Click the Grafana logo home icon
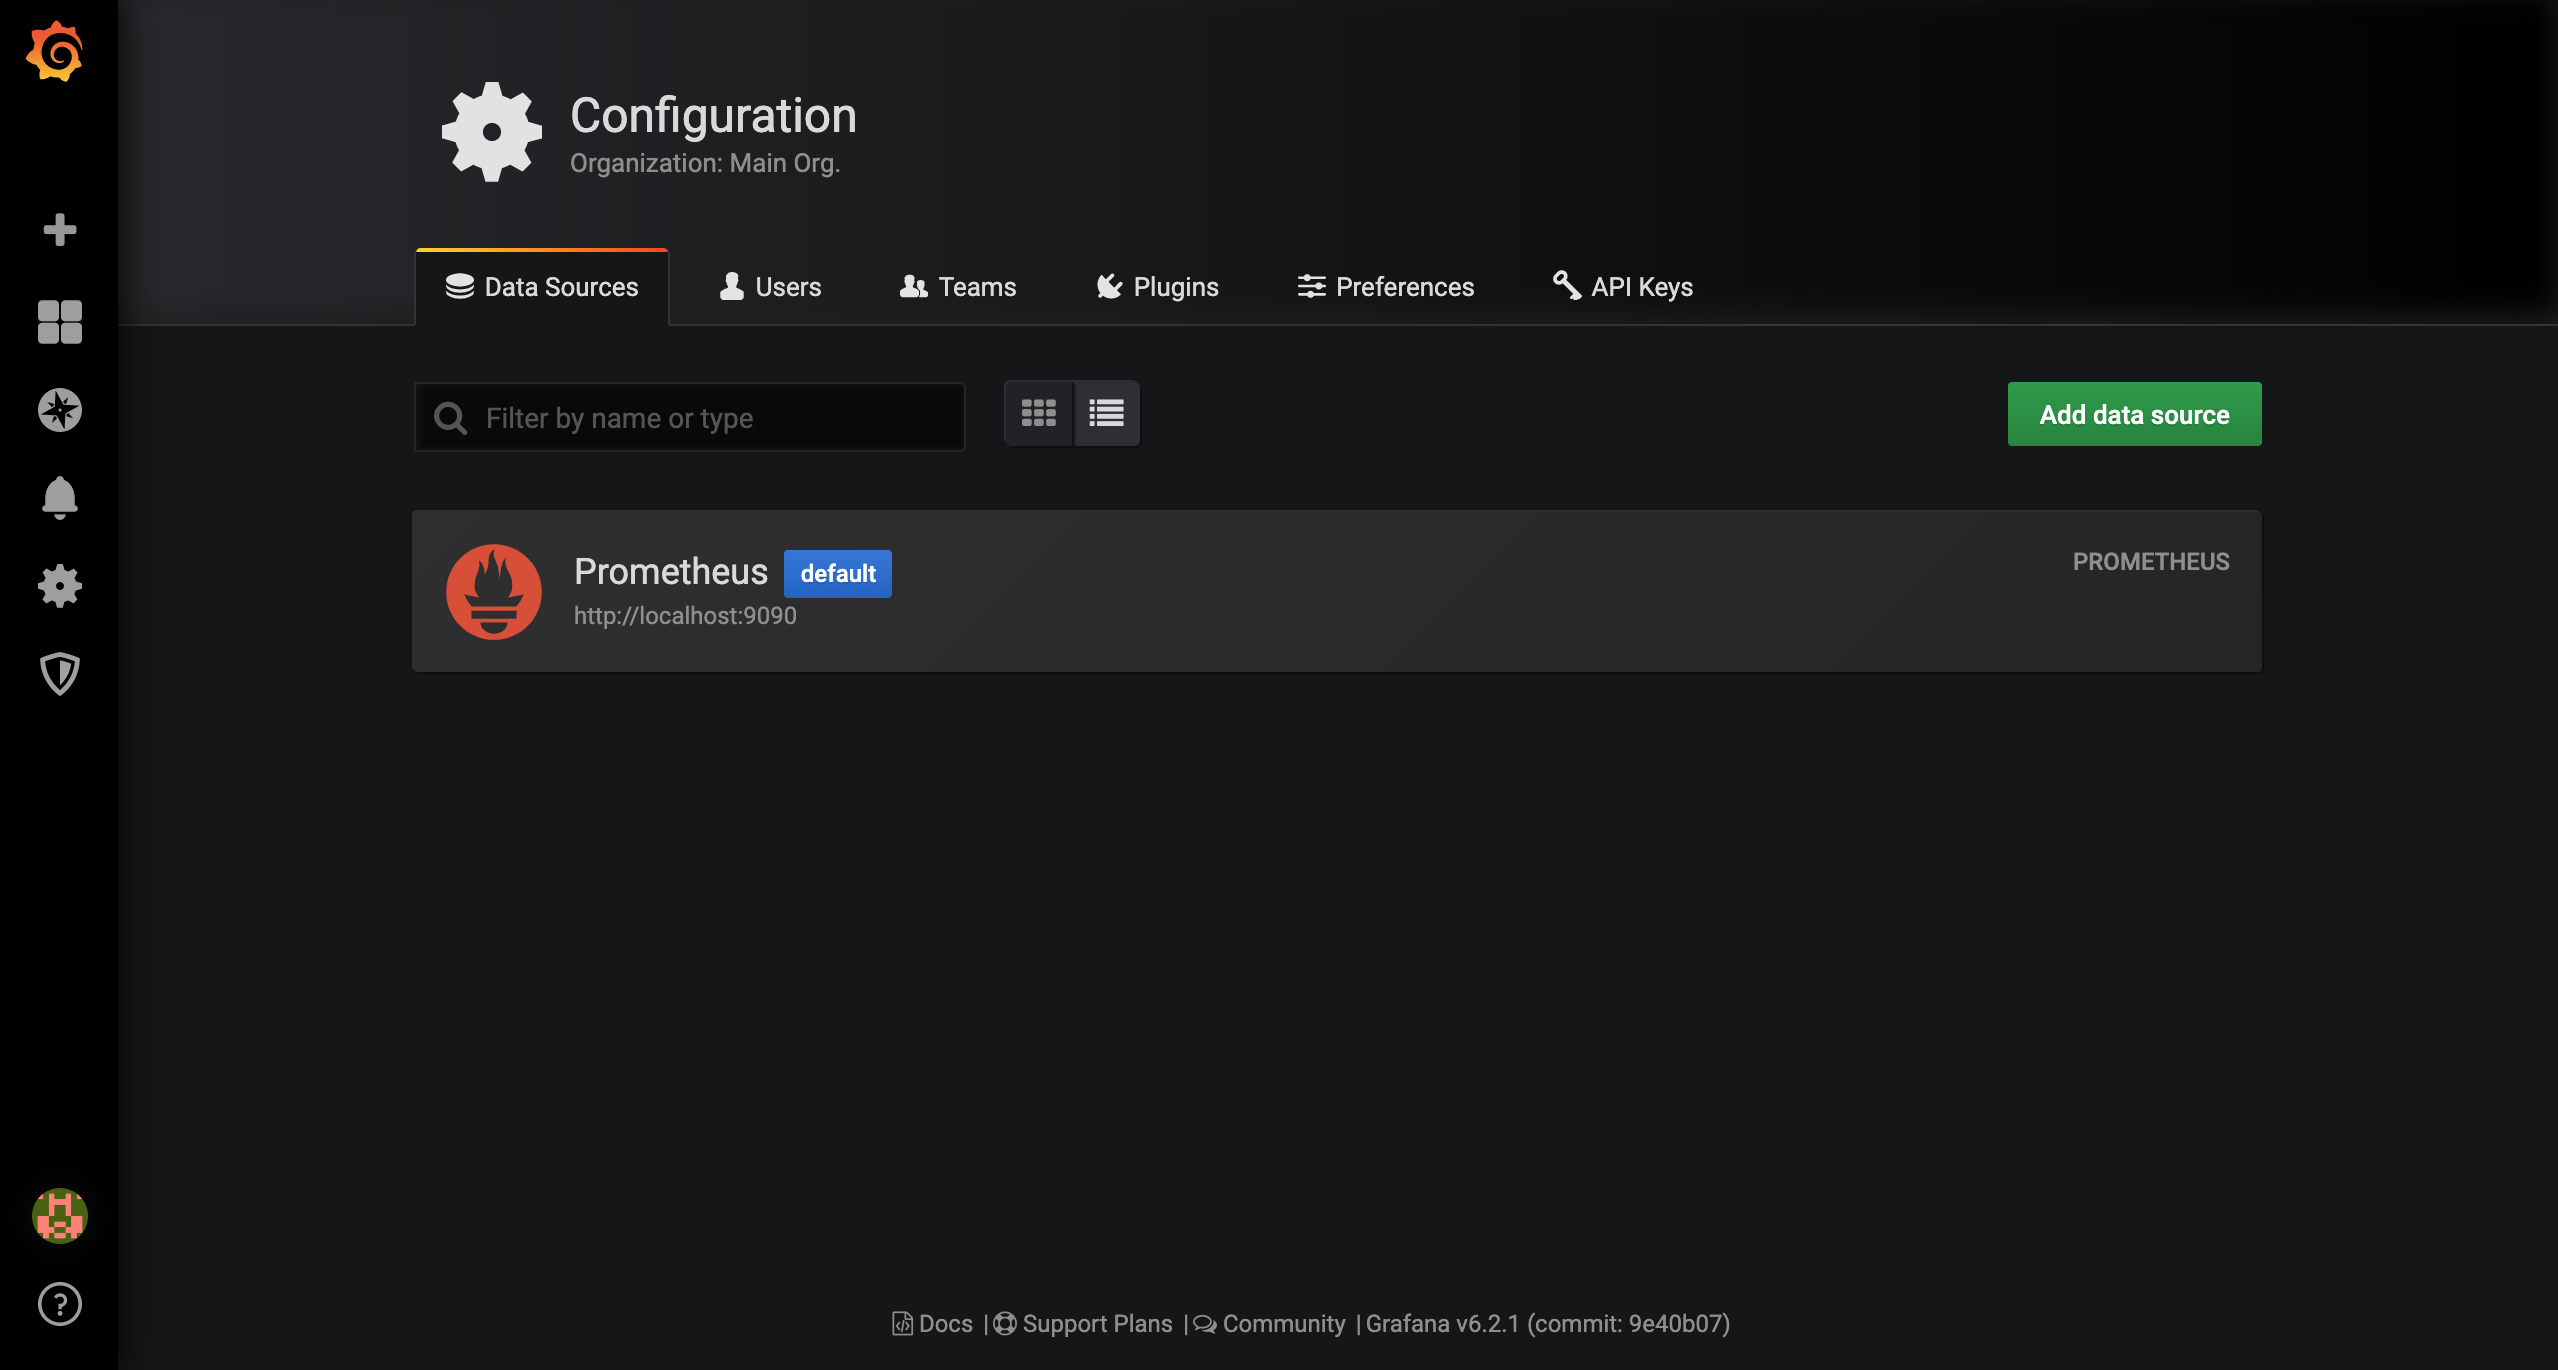2558x1370 pixels. pos(55,52)
